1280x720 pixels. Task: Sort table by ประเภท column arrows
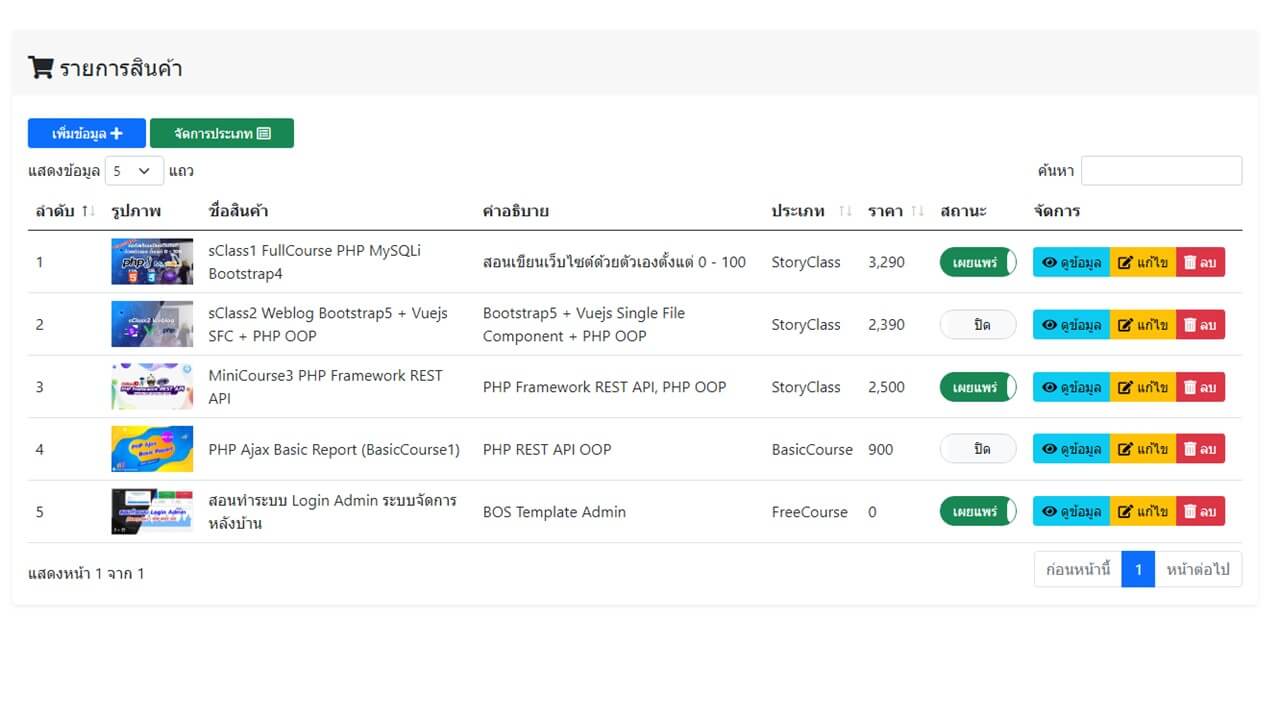tap(846, 211)
